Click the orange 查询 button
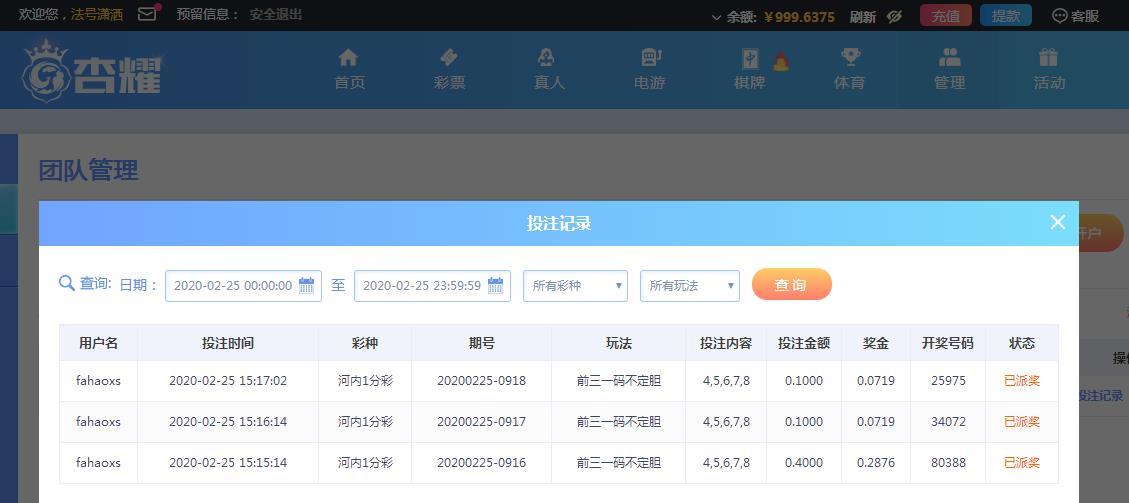Image resolution: width=1129 pixels, height=503 pixels. [x=791, y=285]
